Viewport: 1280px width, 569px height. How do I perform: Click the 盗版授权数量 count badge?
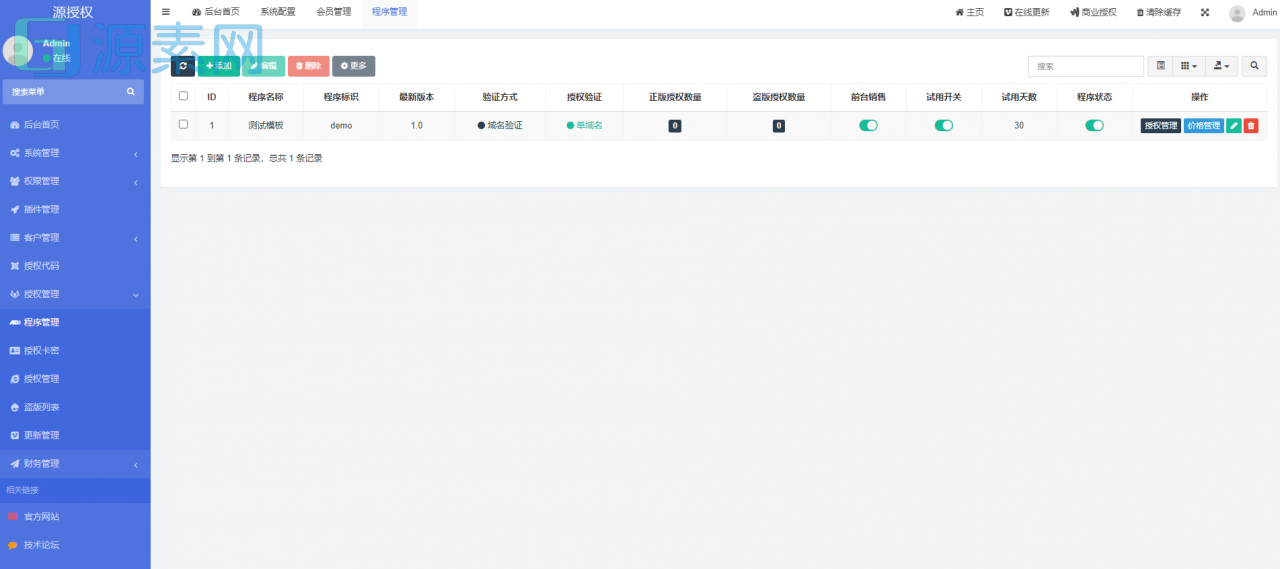click(779, 126)
